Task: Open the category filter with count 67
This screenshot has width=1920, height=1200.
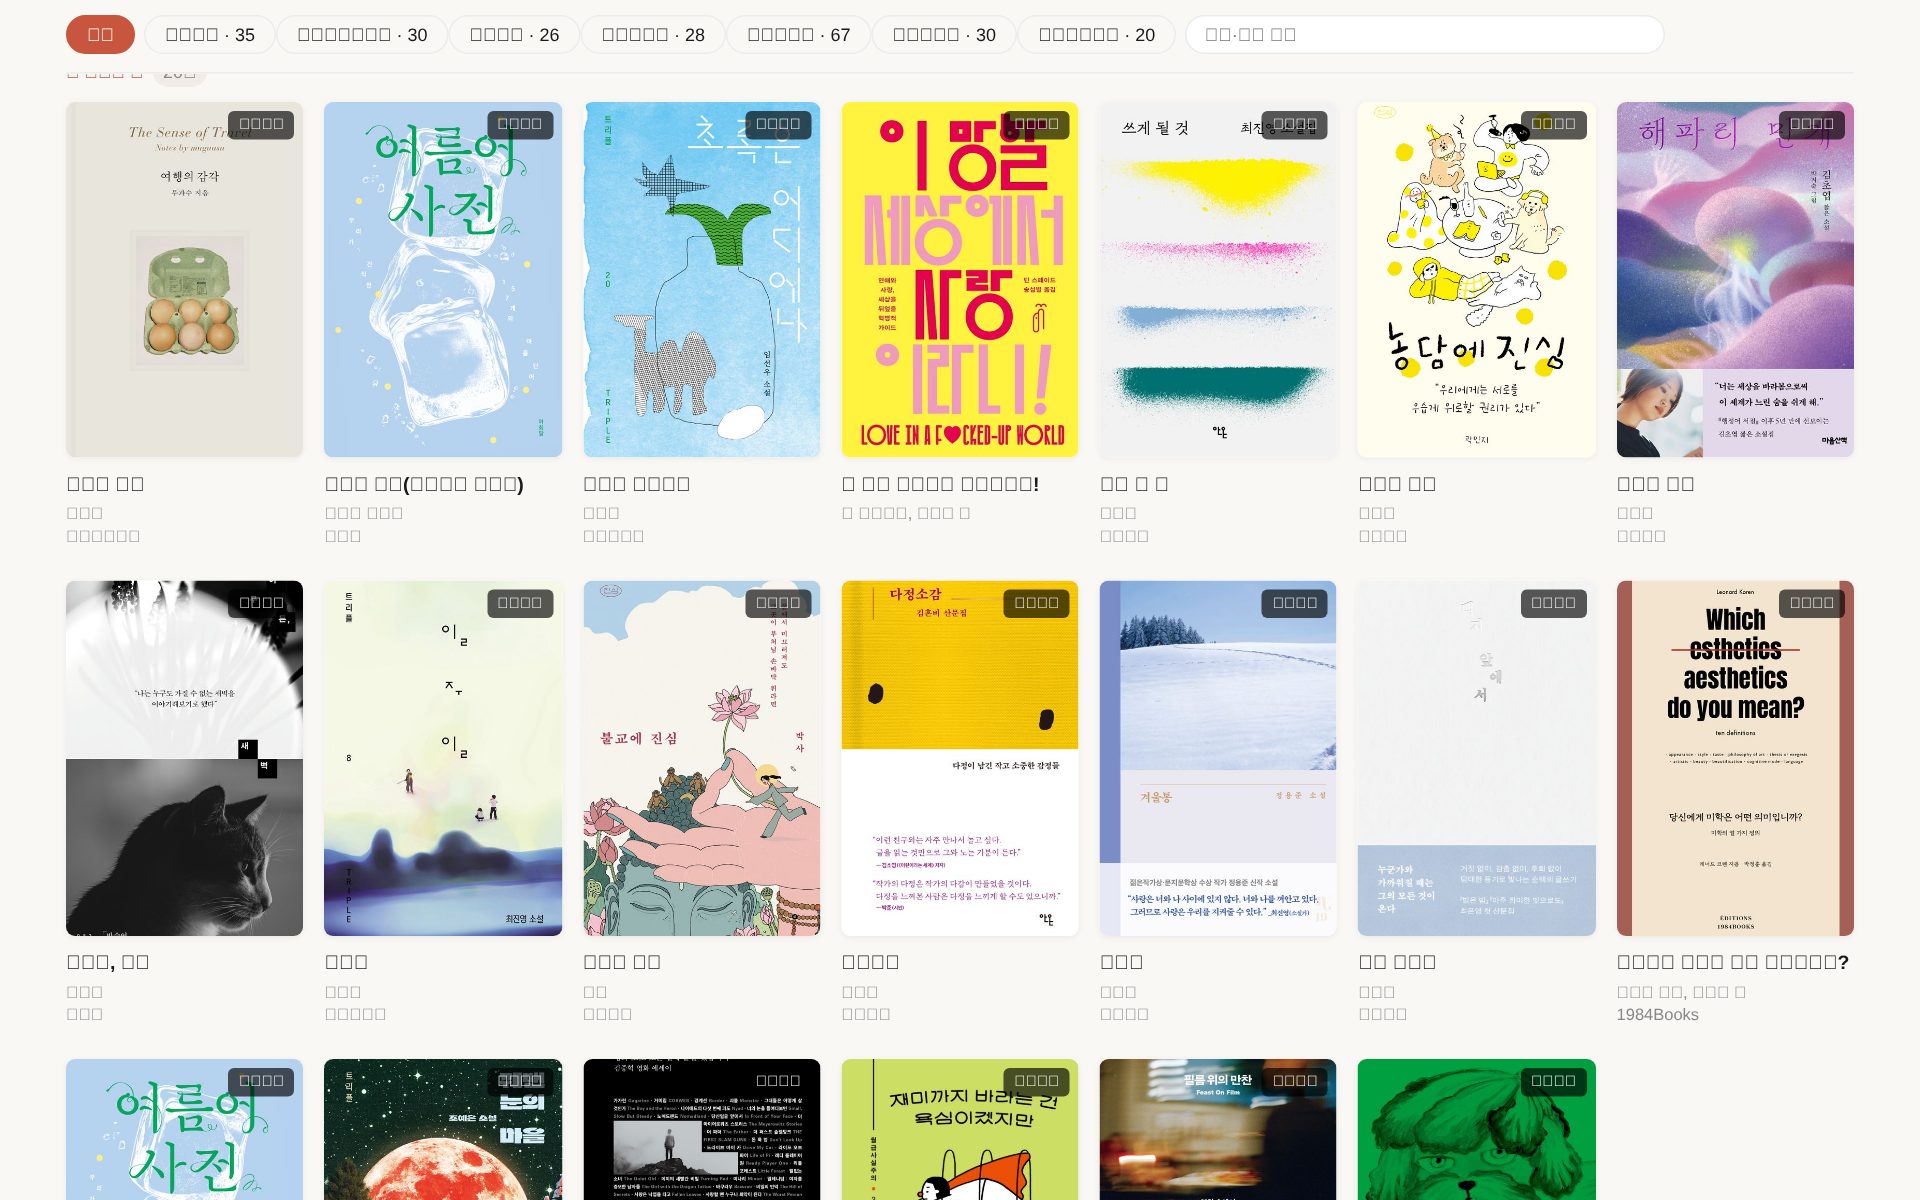Action: pos(798,34)
